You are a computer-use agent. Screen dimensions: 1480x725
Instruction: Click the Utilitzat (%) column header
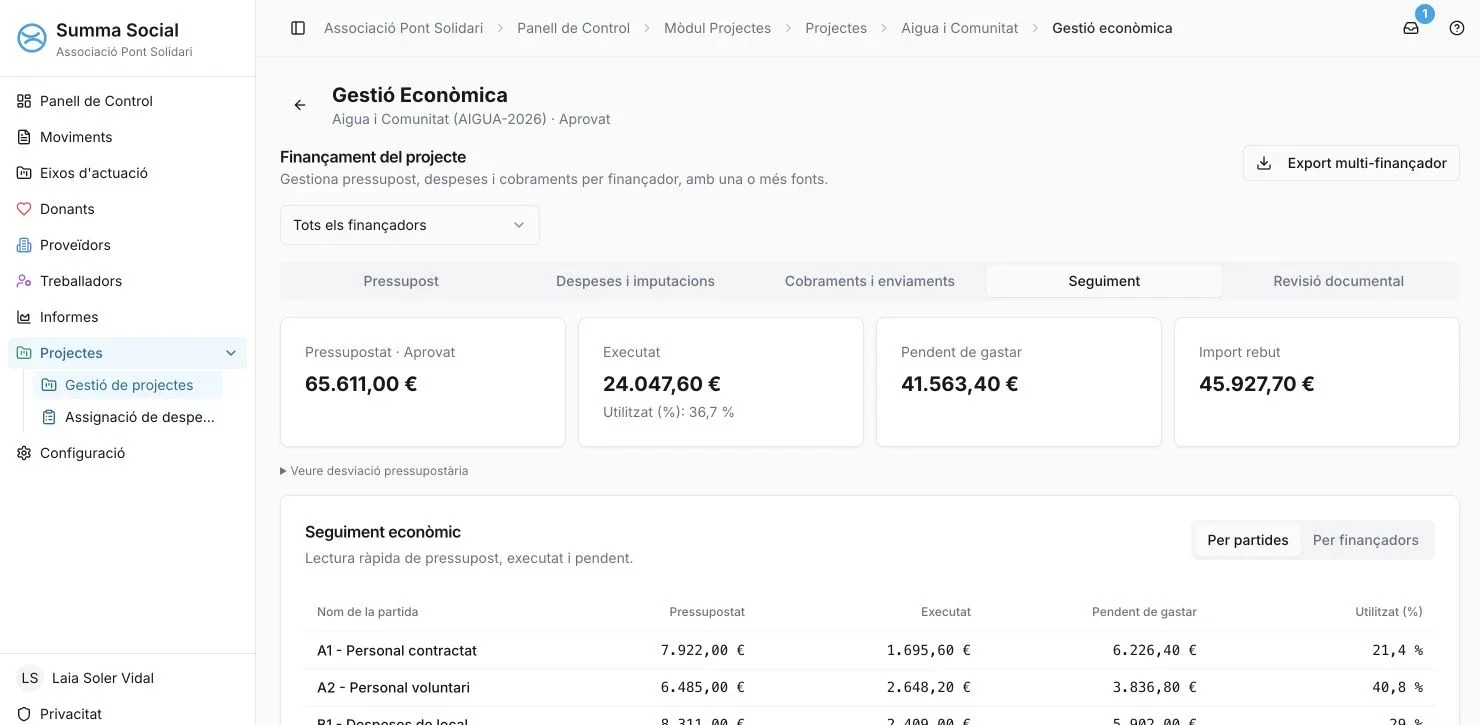(1389, 611)
